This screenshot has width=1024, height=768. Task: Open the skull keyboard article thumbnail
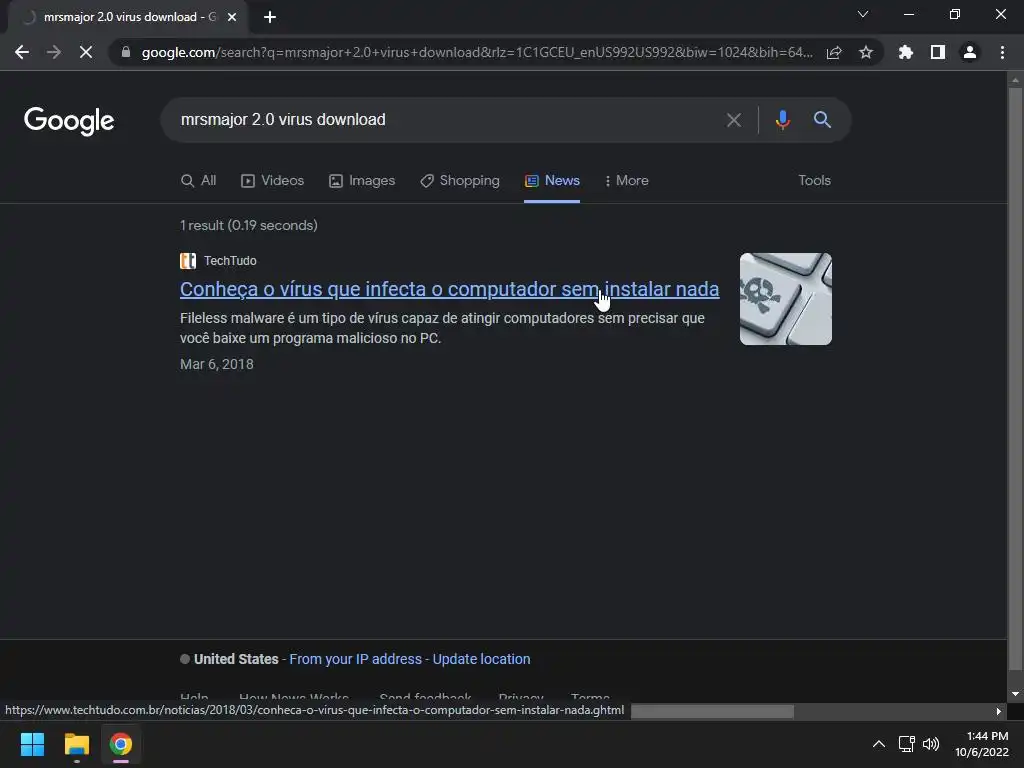coord(786,298)
